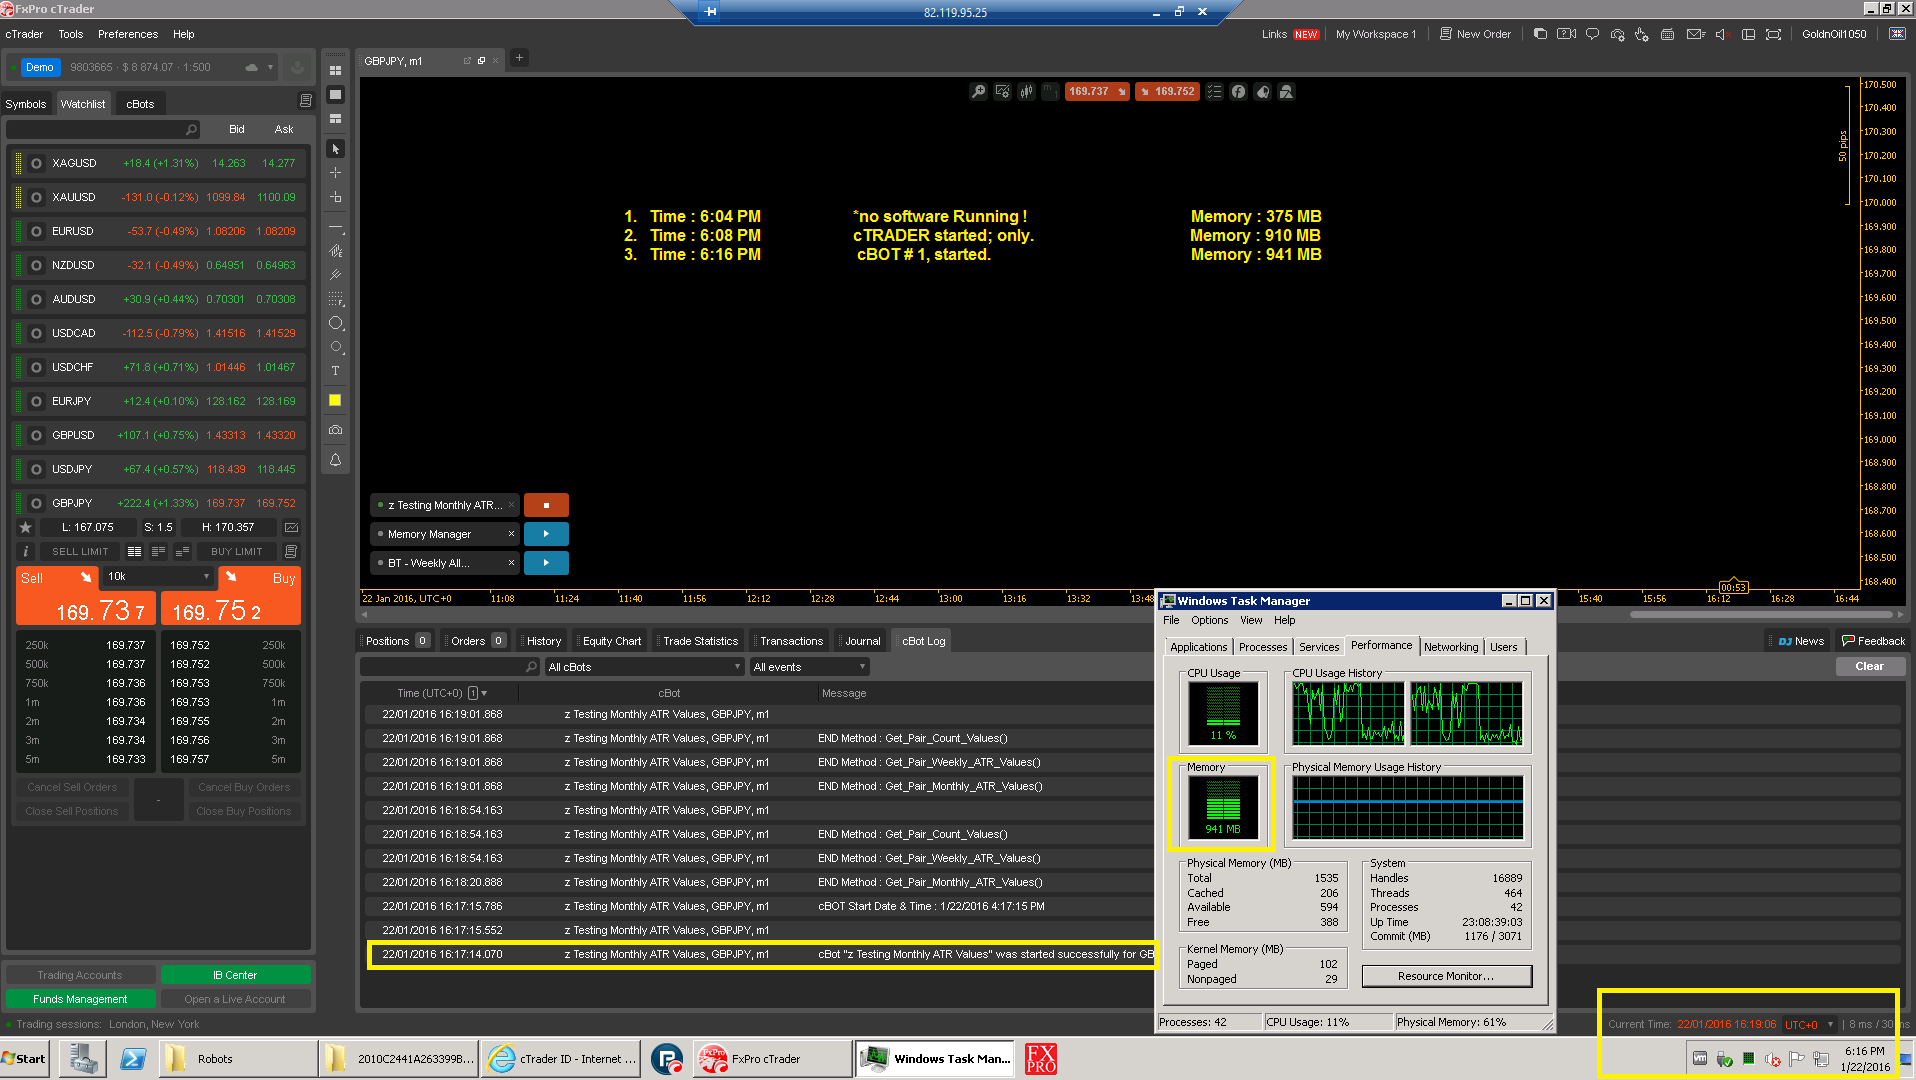Image resolution: width=1916 pixels, height=1080 pixels.
Task: Open chart indicators candlestick icon
Action: [1026, 91]
